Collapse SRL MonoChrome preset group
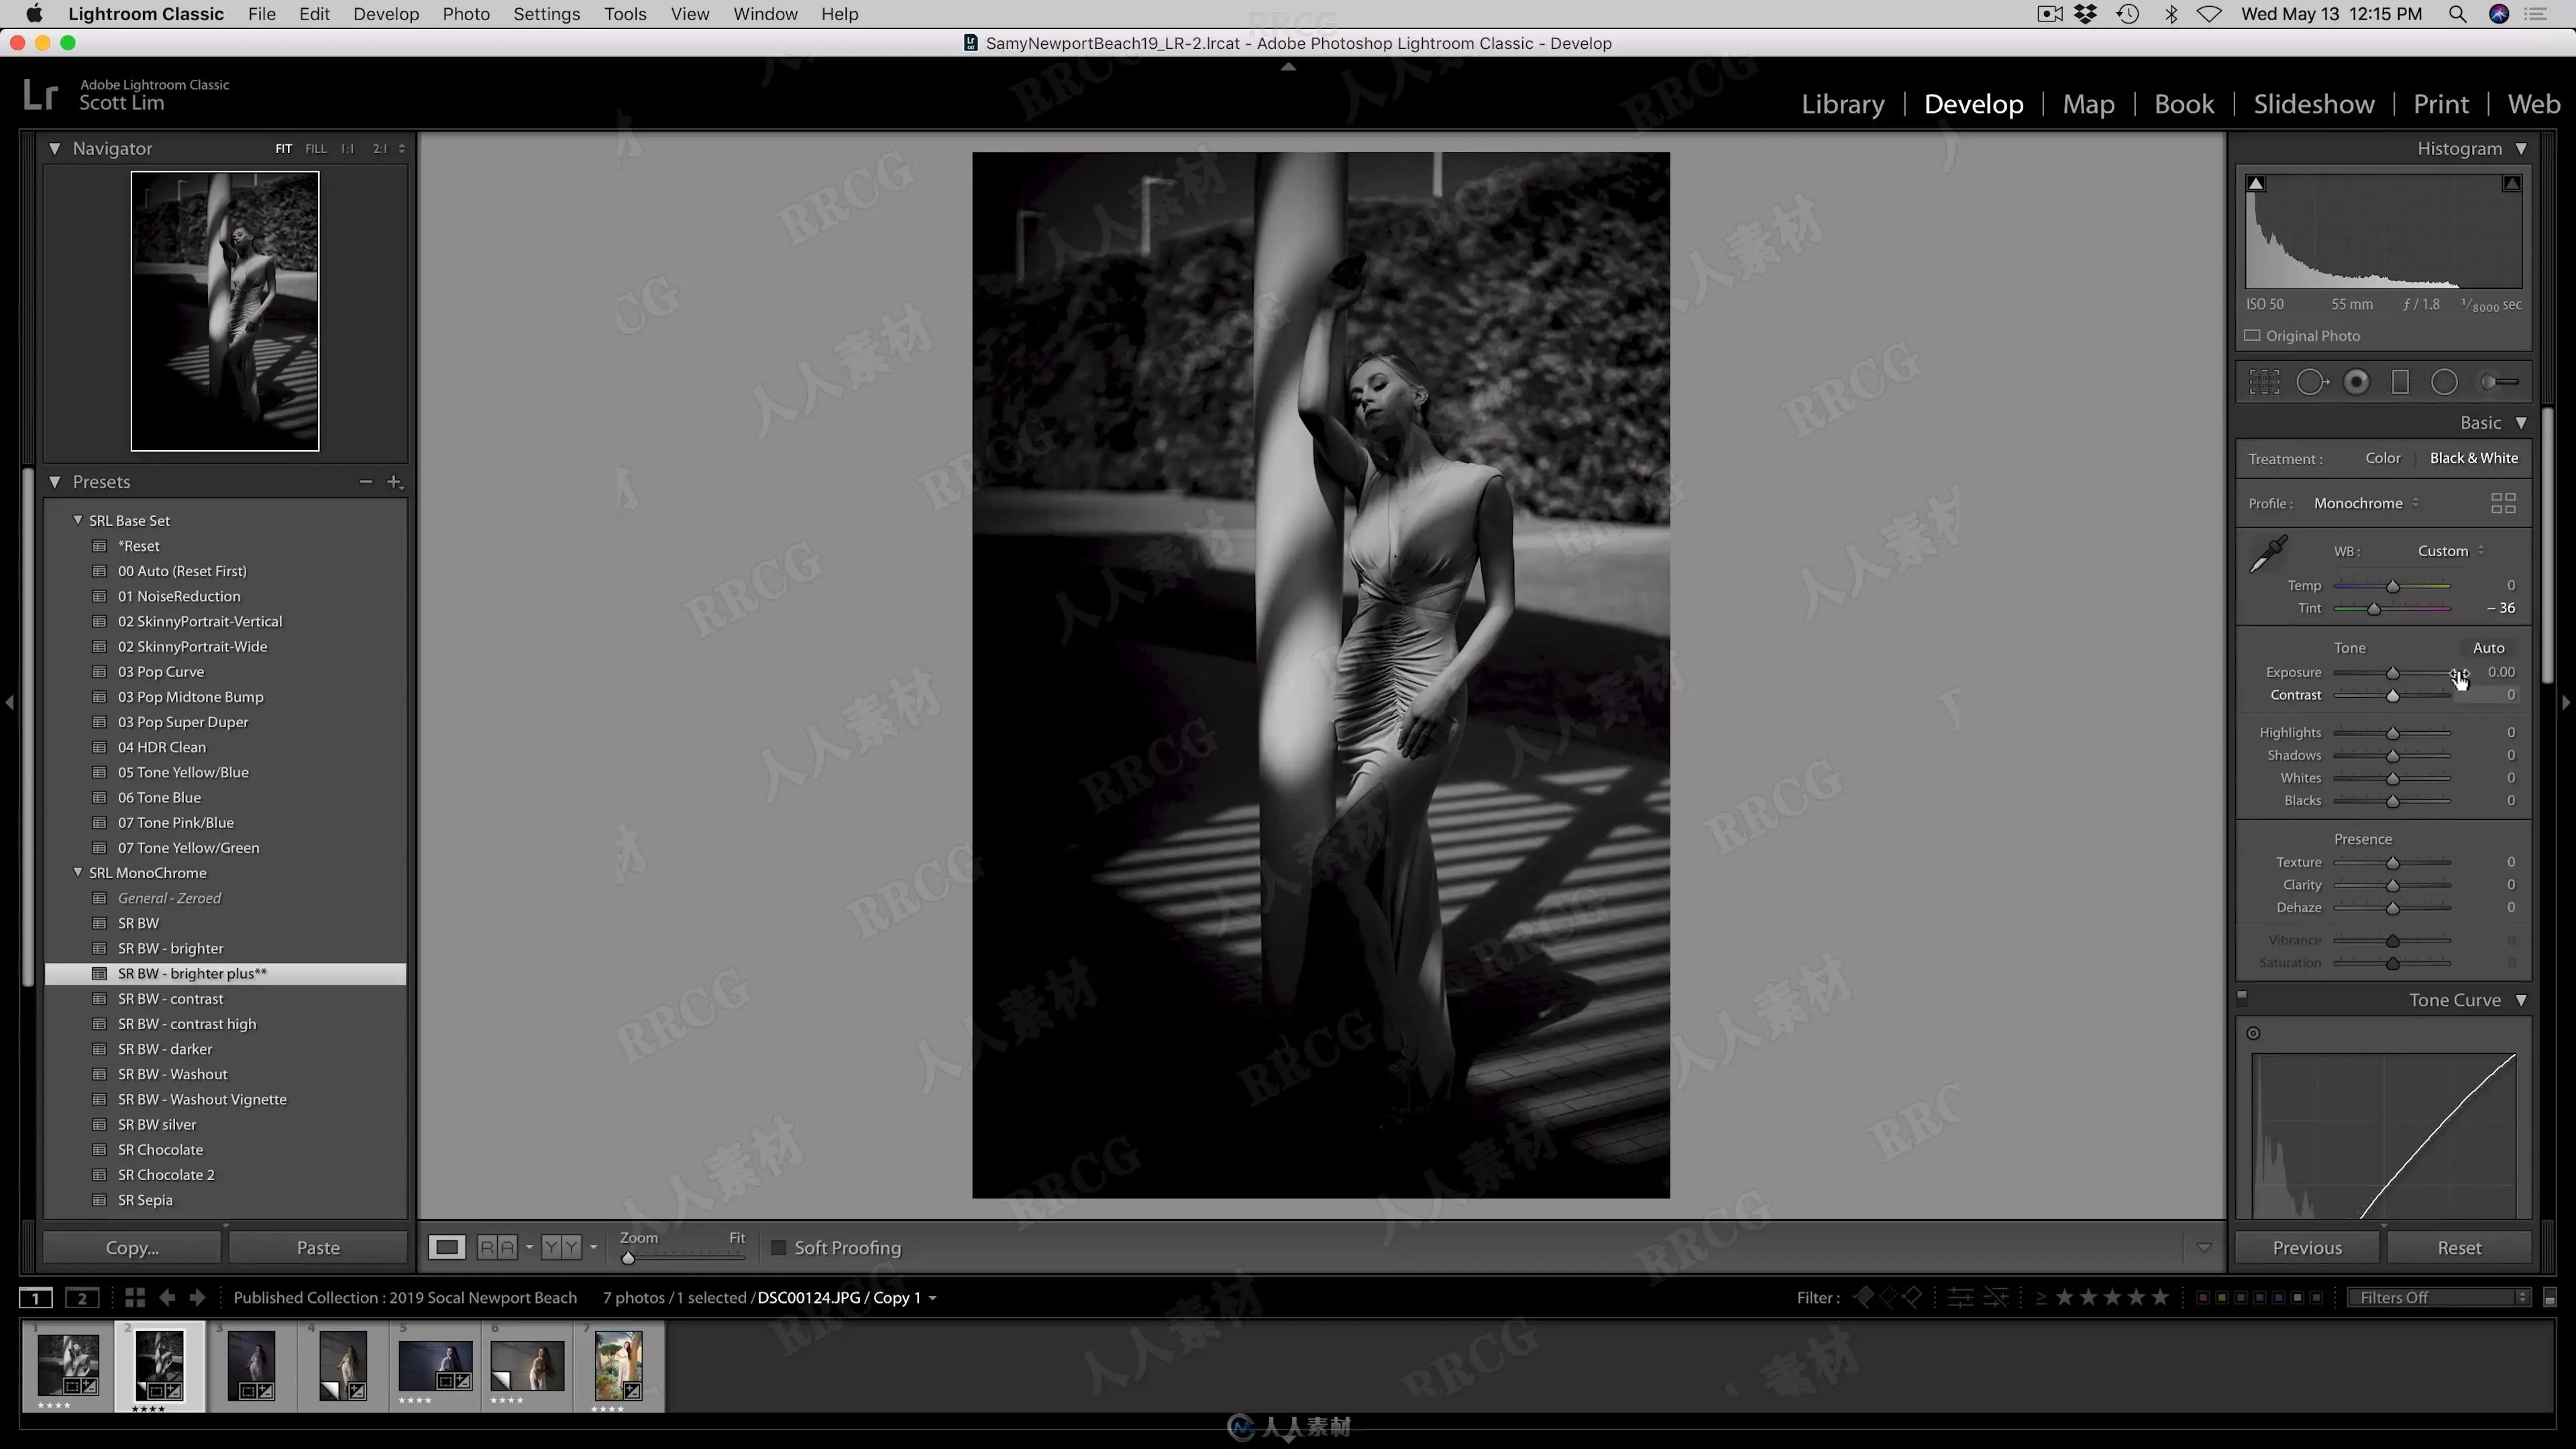 pyautogui.click(x=77, y=872)
